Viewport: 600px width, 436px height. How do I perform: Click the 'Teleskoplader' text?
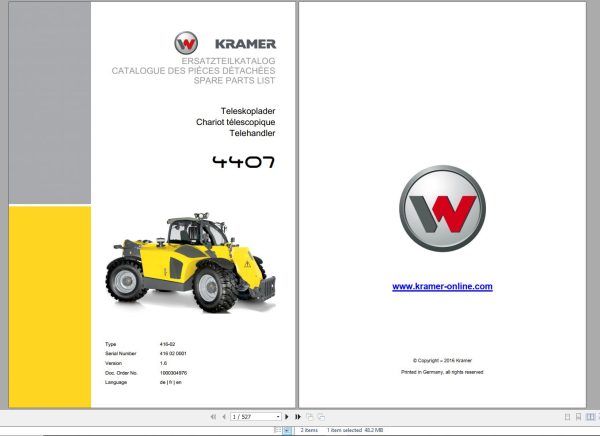(248, 111)
